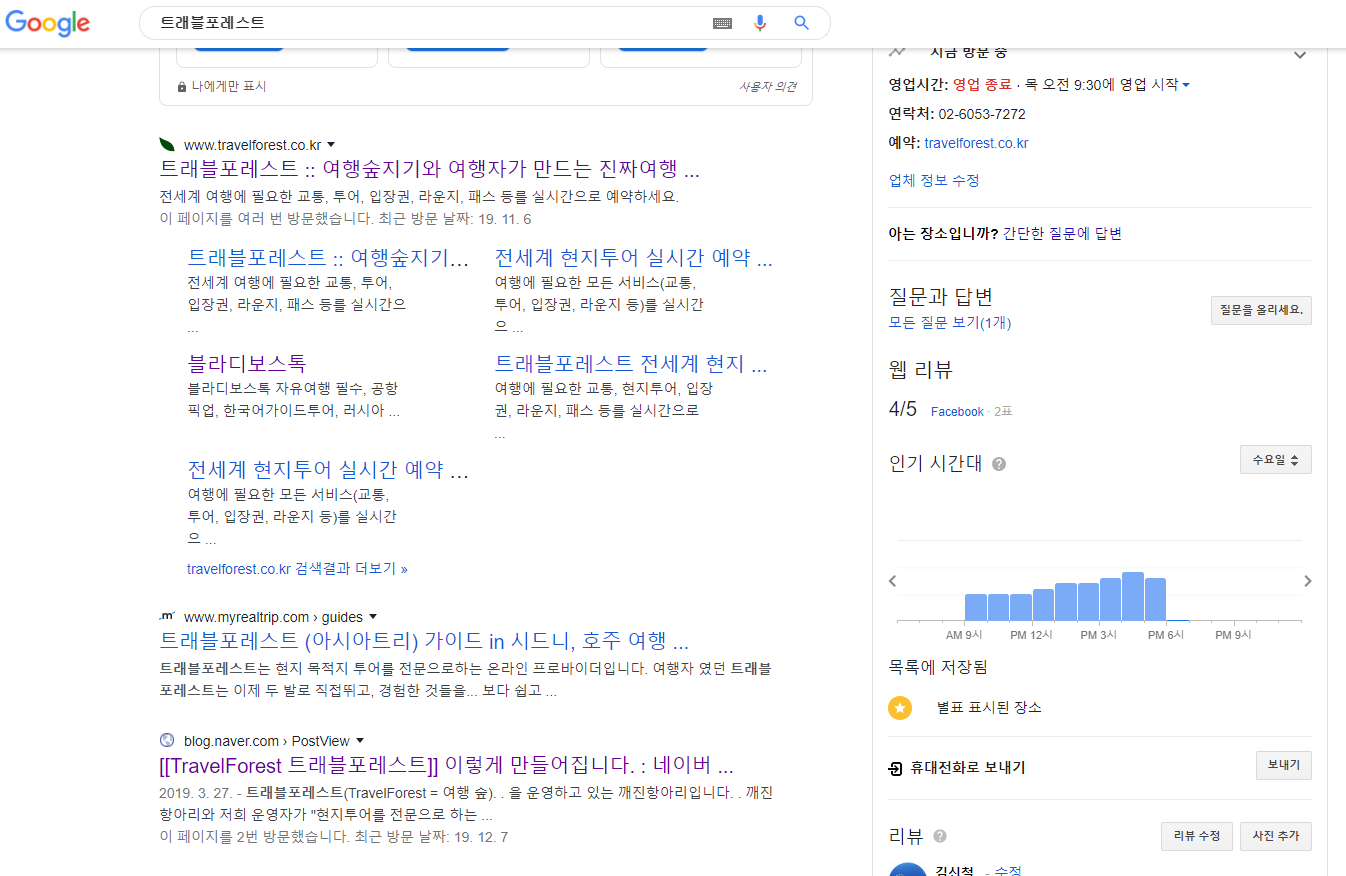Click the 리뷰 수정 button
This screenshot has height=876, width=1346.
[x=1196, y=836]
